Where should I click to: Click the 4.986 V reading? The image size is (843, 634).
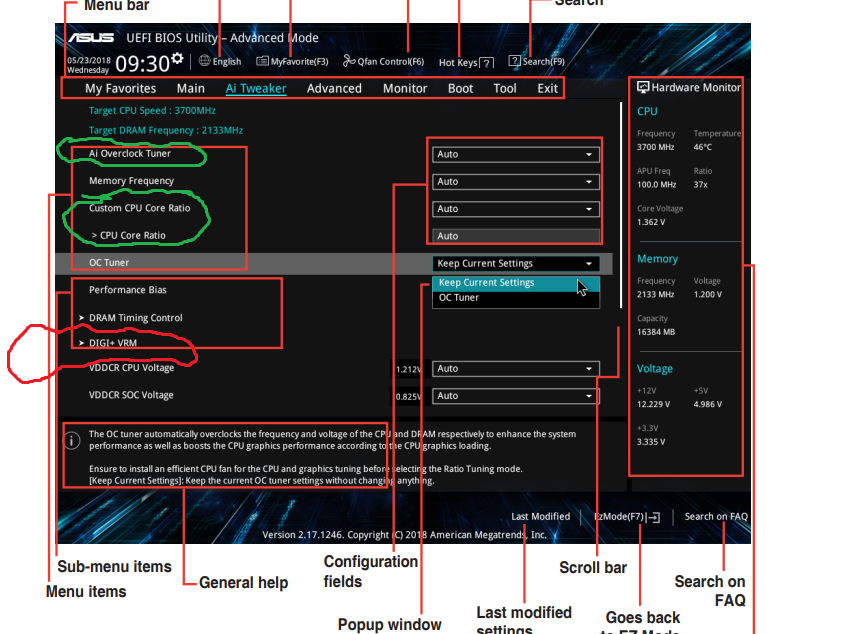coord(708,404)
